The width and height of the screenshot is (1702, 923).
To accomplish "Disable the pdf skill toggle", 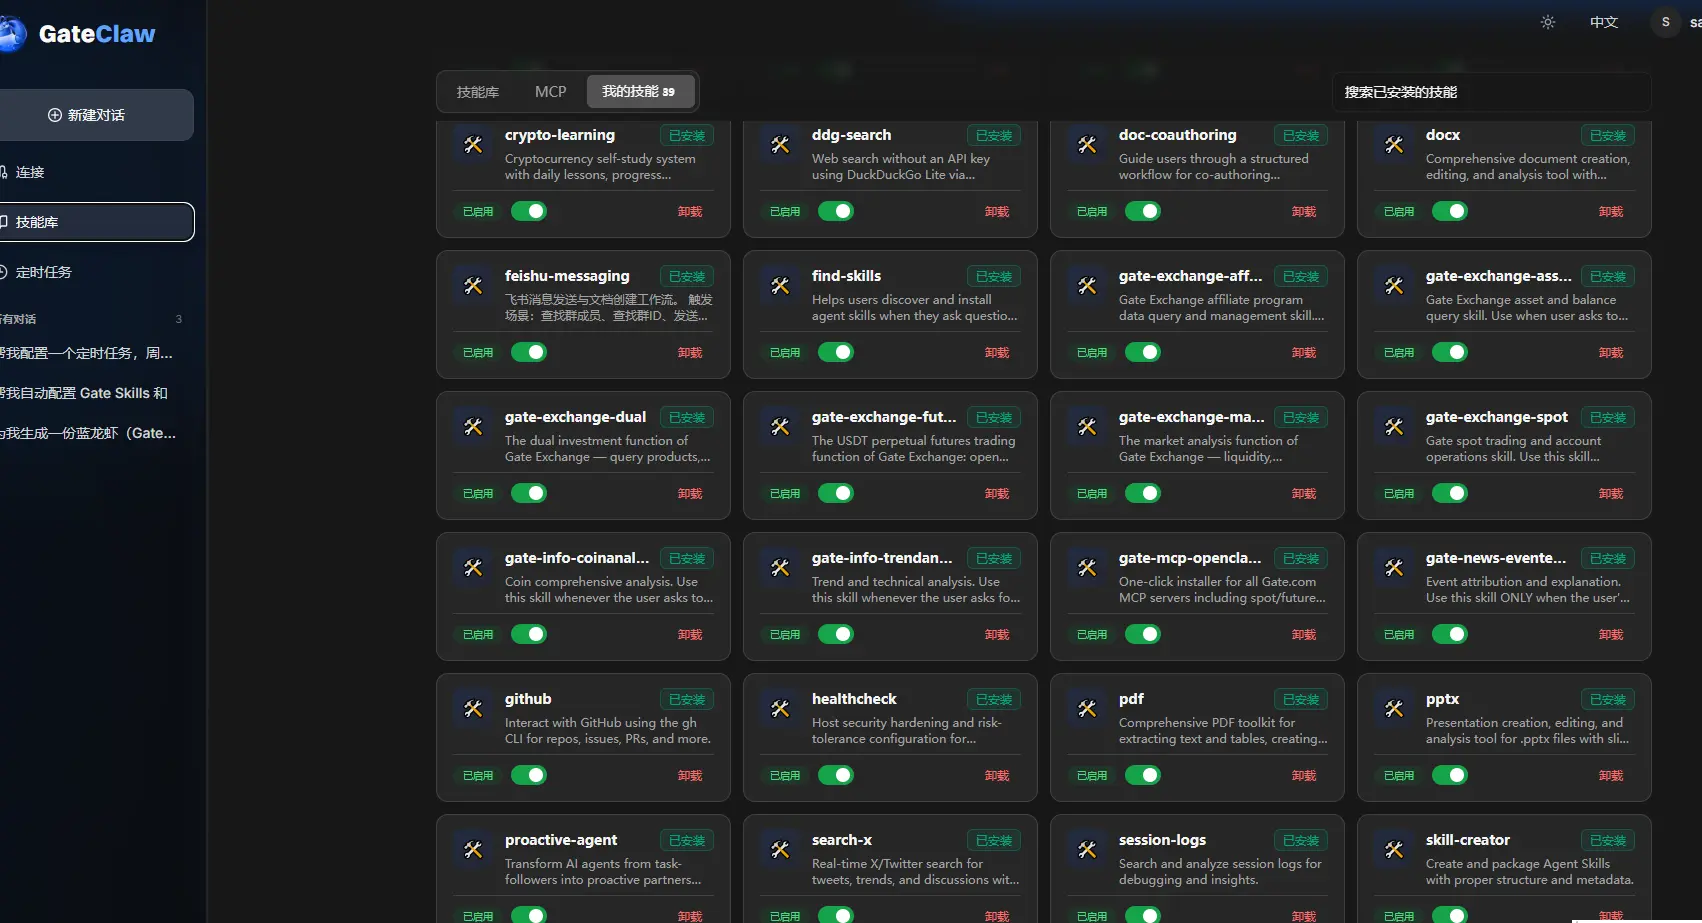I will [x=1143, y=775].
